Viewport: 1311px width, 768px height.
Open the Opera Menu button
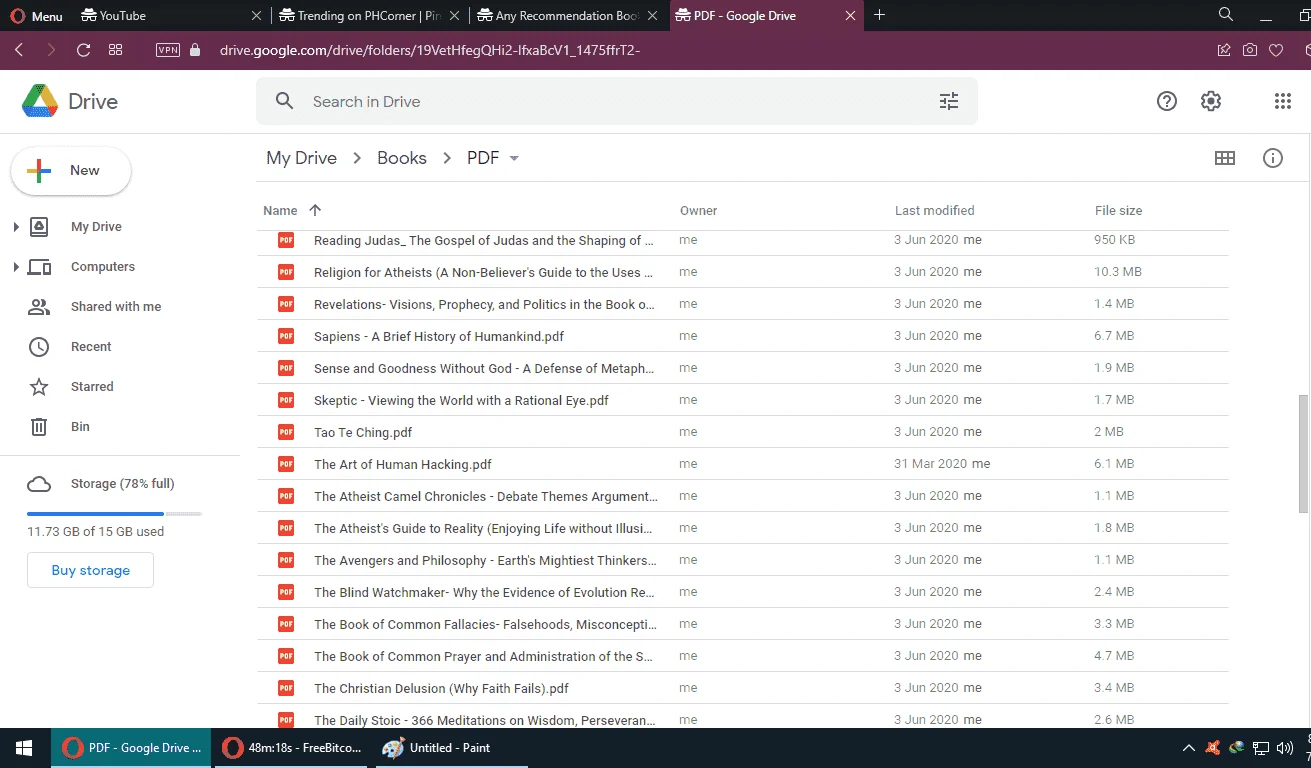tap(37, 16)
